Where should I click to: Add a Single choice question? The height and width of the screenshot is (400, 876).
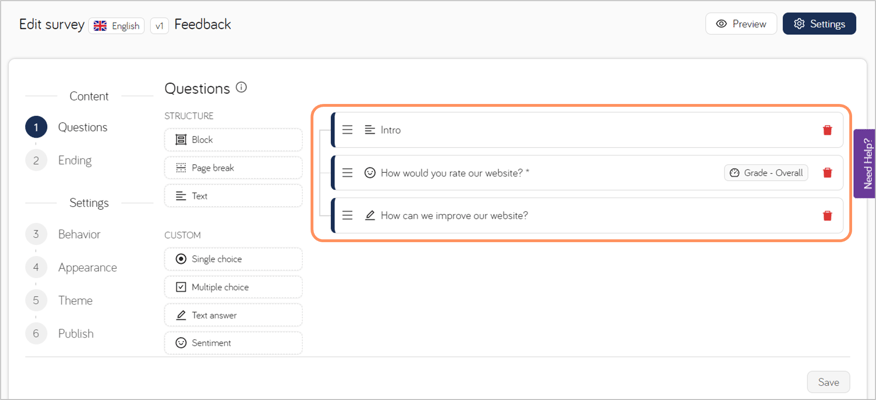click(232, 259)
